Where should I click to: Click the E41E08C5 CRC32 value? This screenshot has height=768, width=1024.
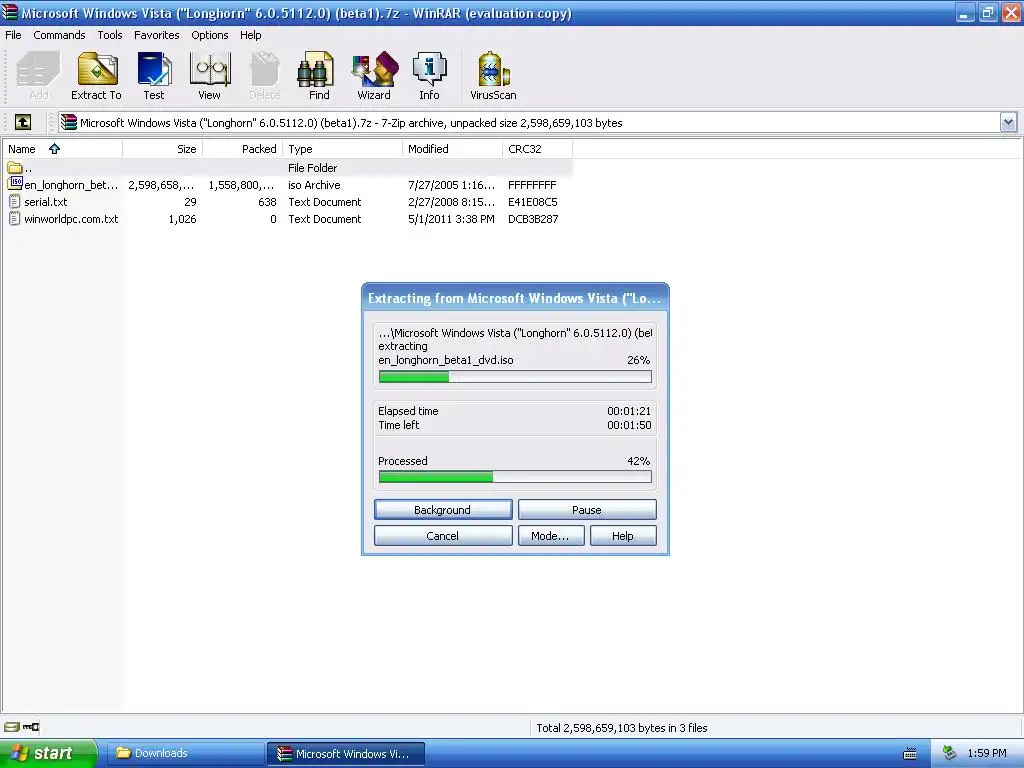tap(533, 202)
